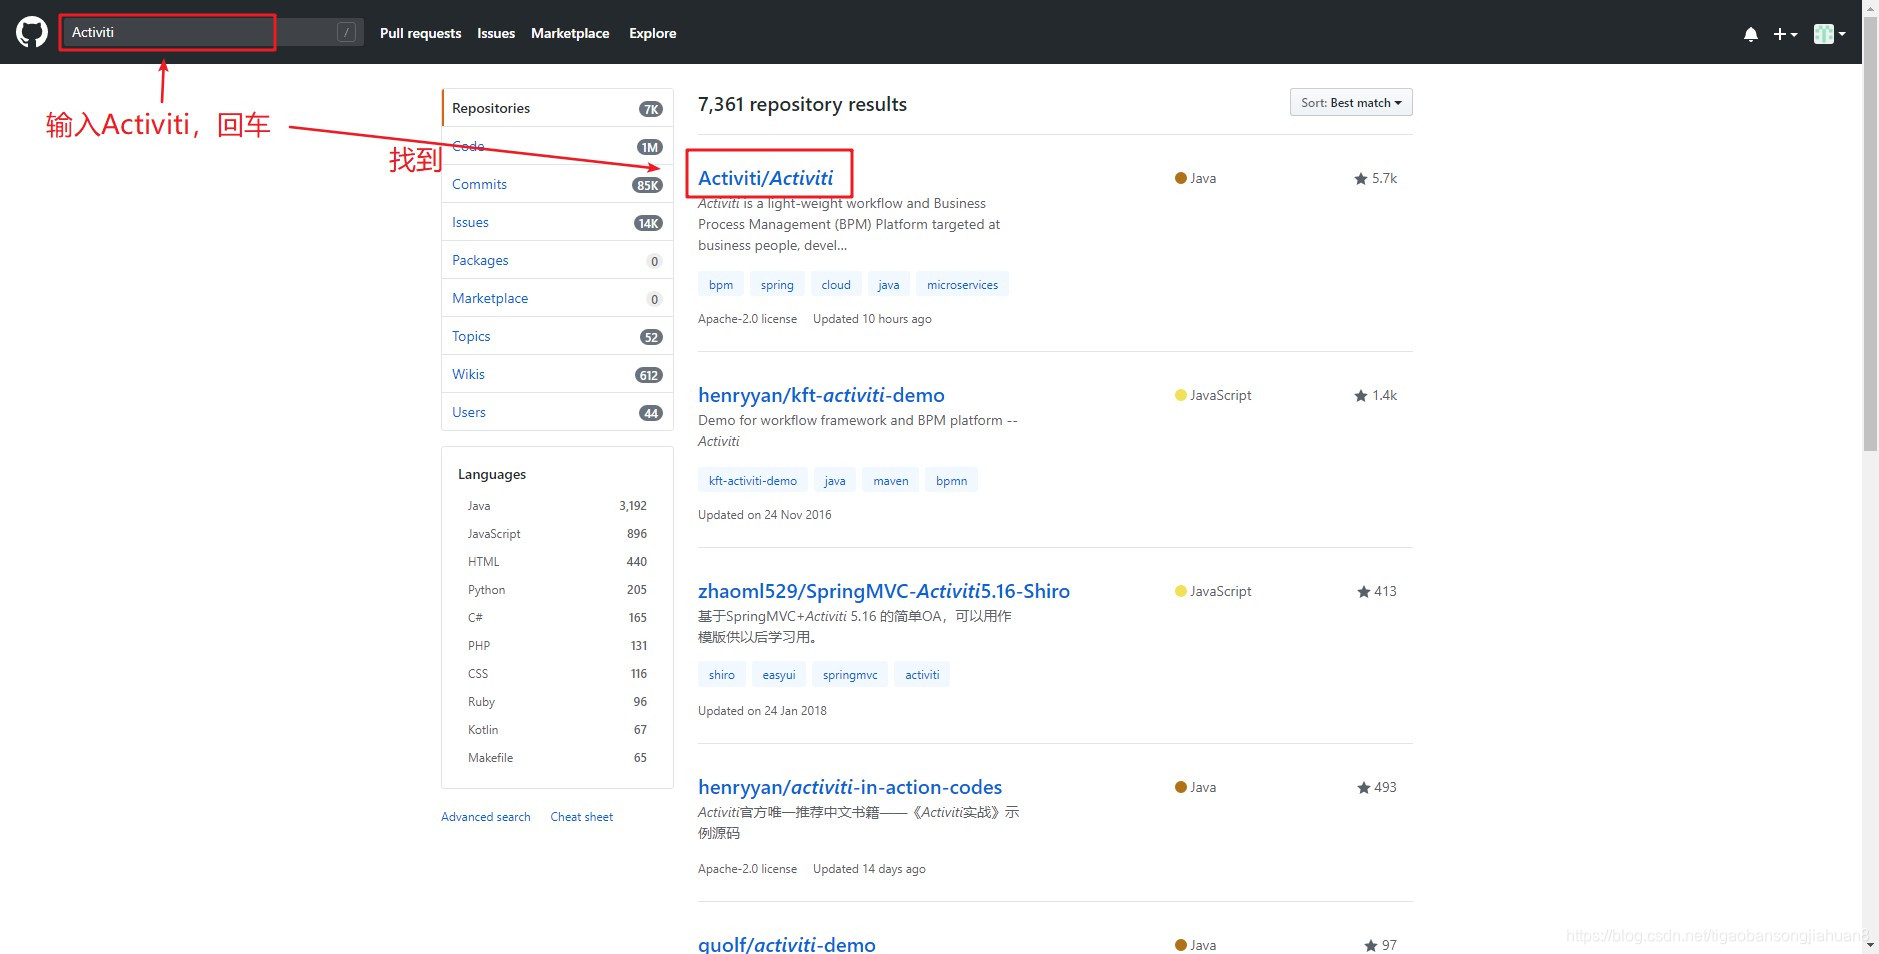
Task: Open the Sort: Best match dropdown
Action: 1351,103
